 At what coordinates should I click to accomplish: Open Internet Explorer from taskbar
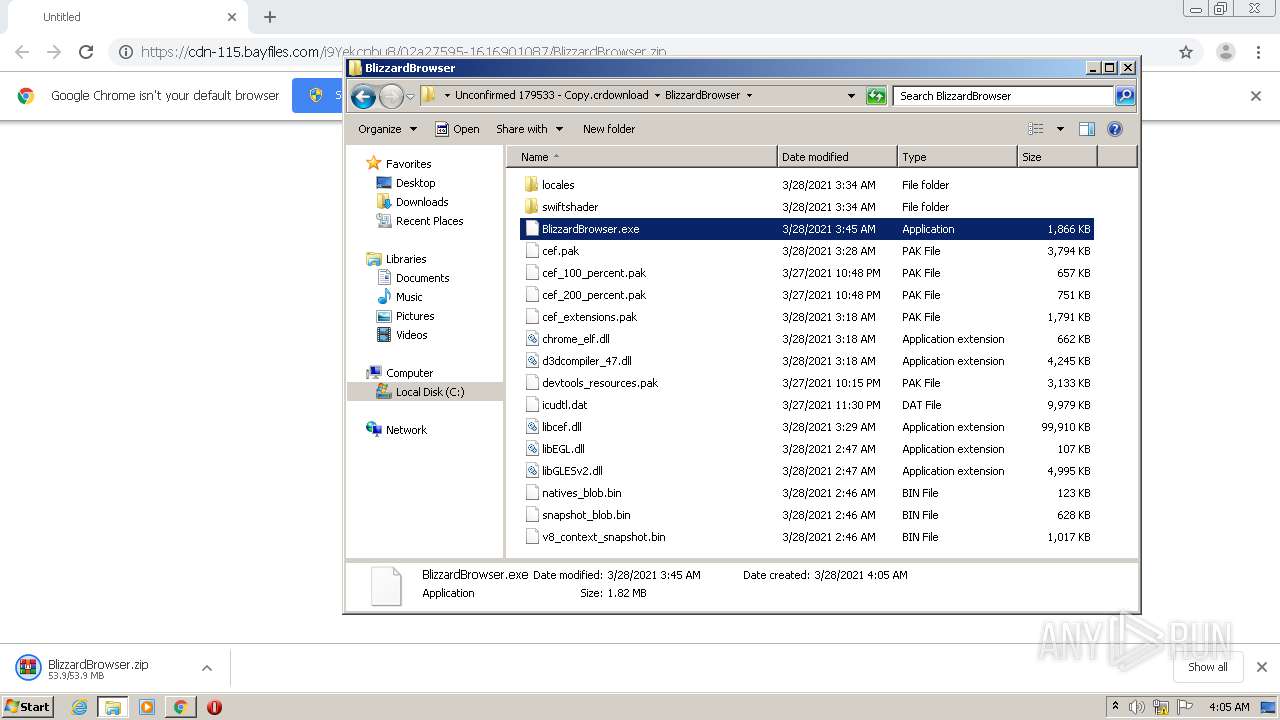tap(79, 707)
